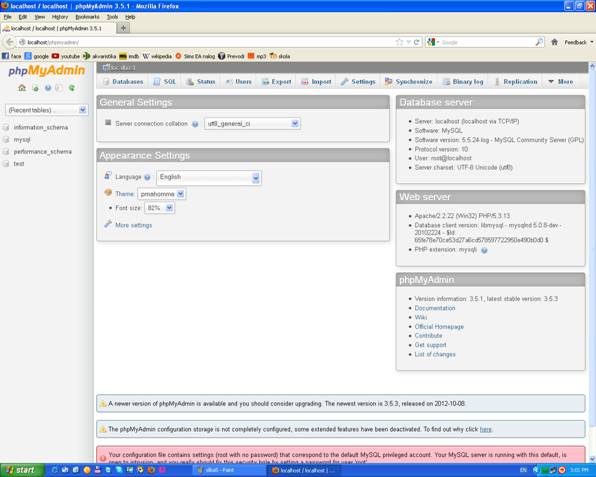Image resolution: width=596 pixels, height=477 pixels.
Task: Open the Wiki link
Action: click(421, 317)
